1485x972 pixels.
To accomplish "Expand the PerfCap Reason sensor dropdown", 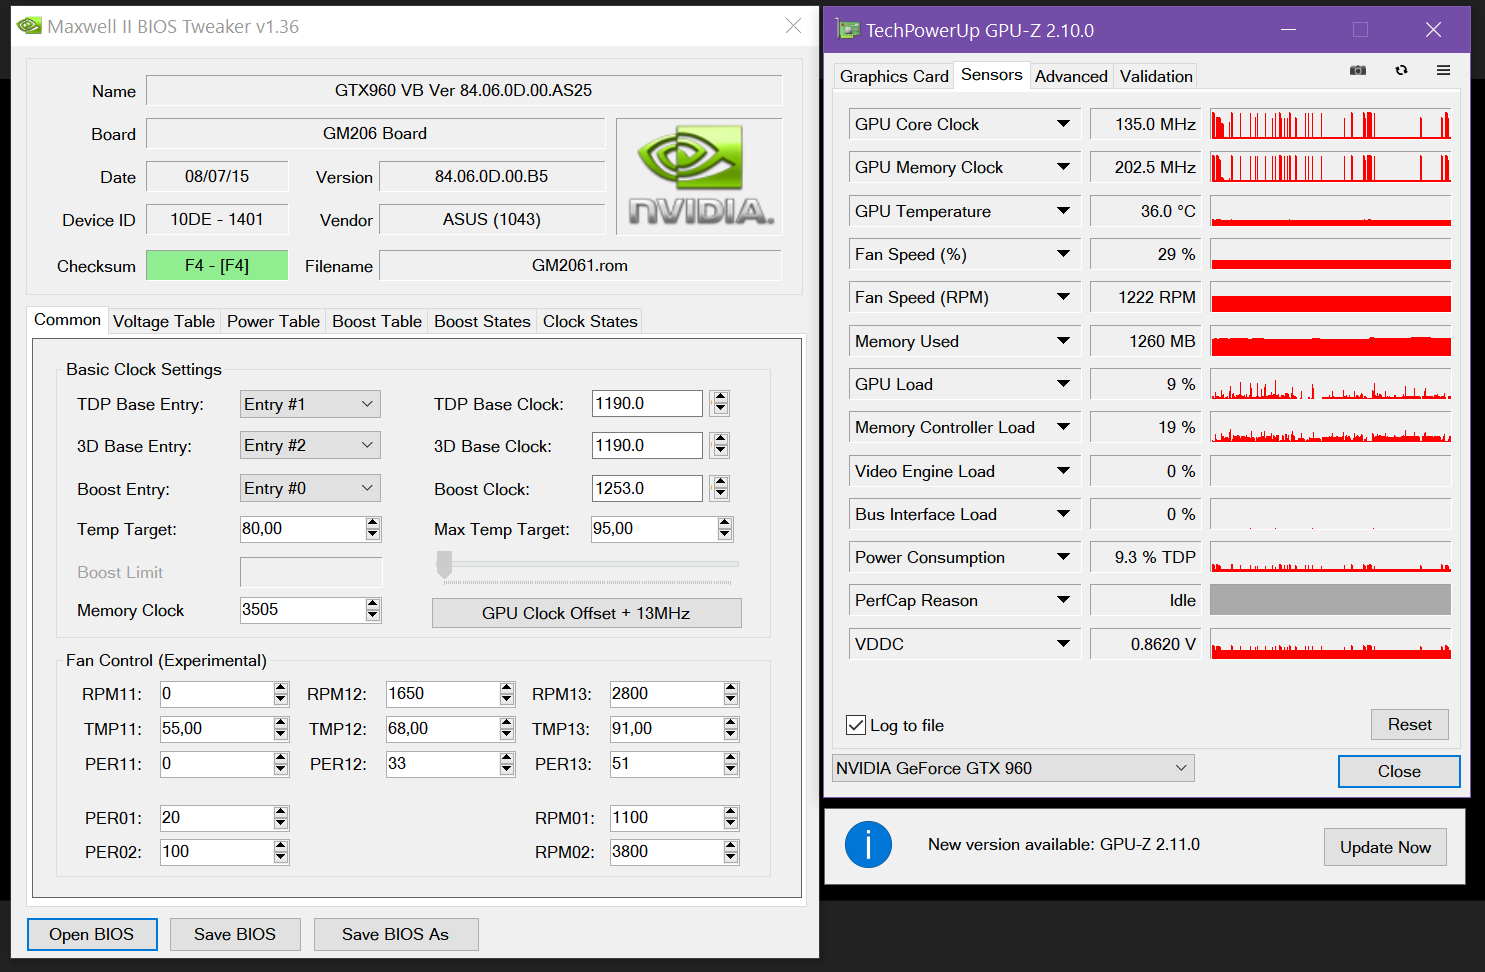I will point(1063,600).
